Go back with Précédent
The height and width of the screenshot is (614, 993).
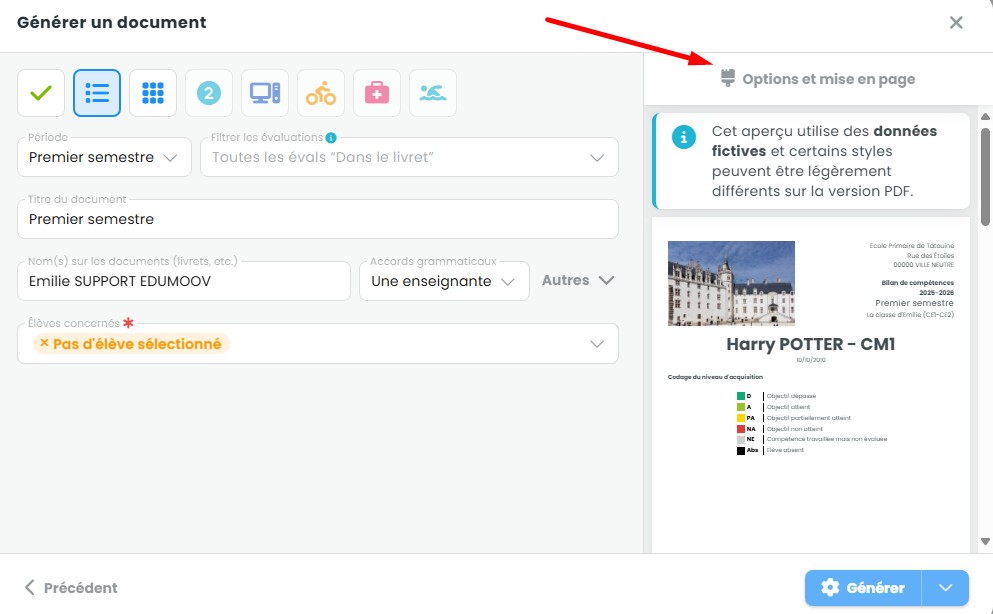click(x=71, y=588)
